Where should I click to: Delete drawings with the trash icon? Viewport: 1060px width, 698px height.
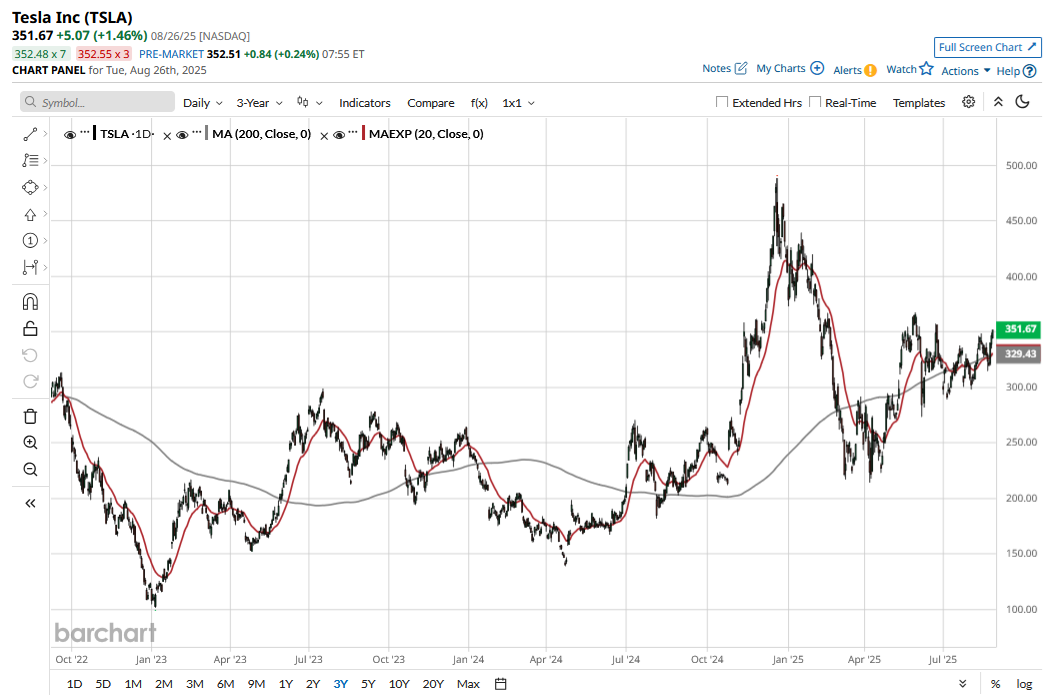tap(30, 416)
